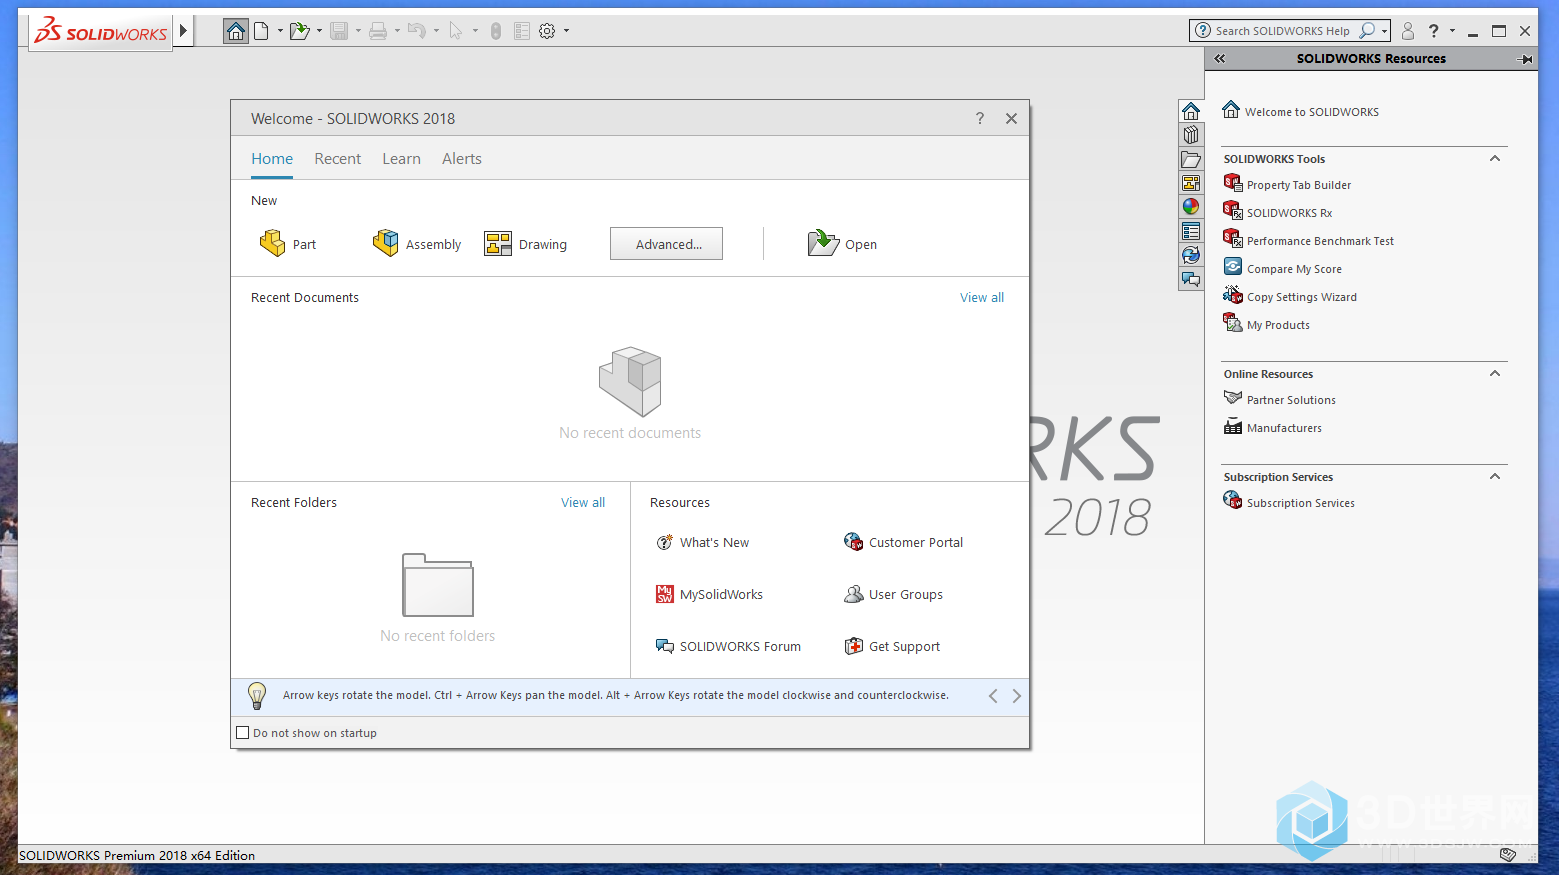Click the search magnifier icon in the help box

point(1367,31)
